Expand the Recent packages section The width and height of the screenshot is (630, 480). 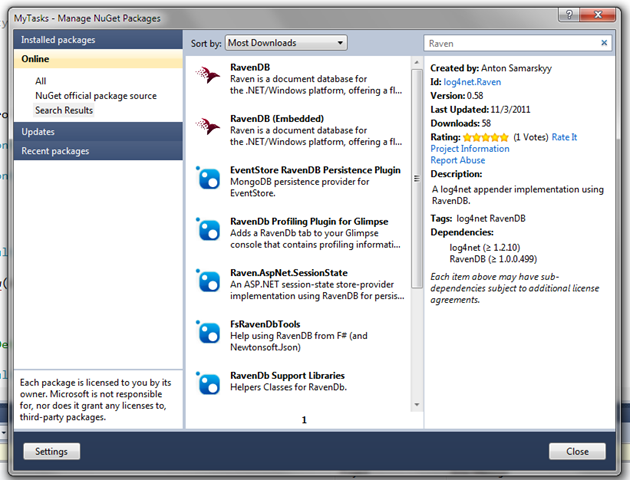[98, 151]
